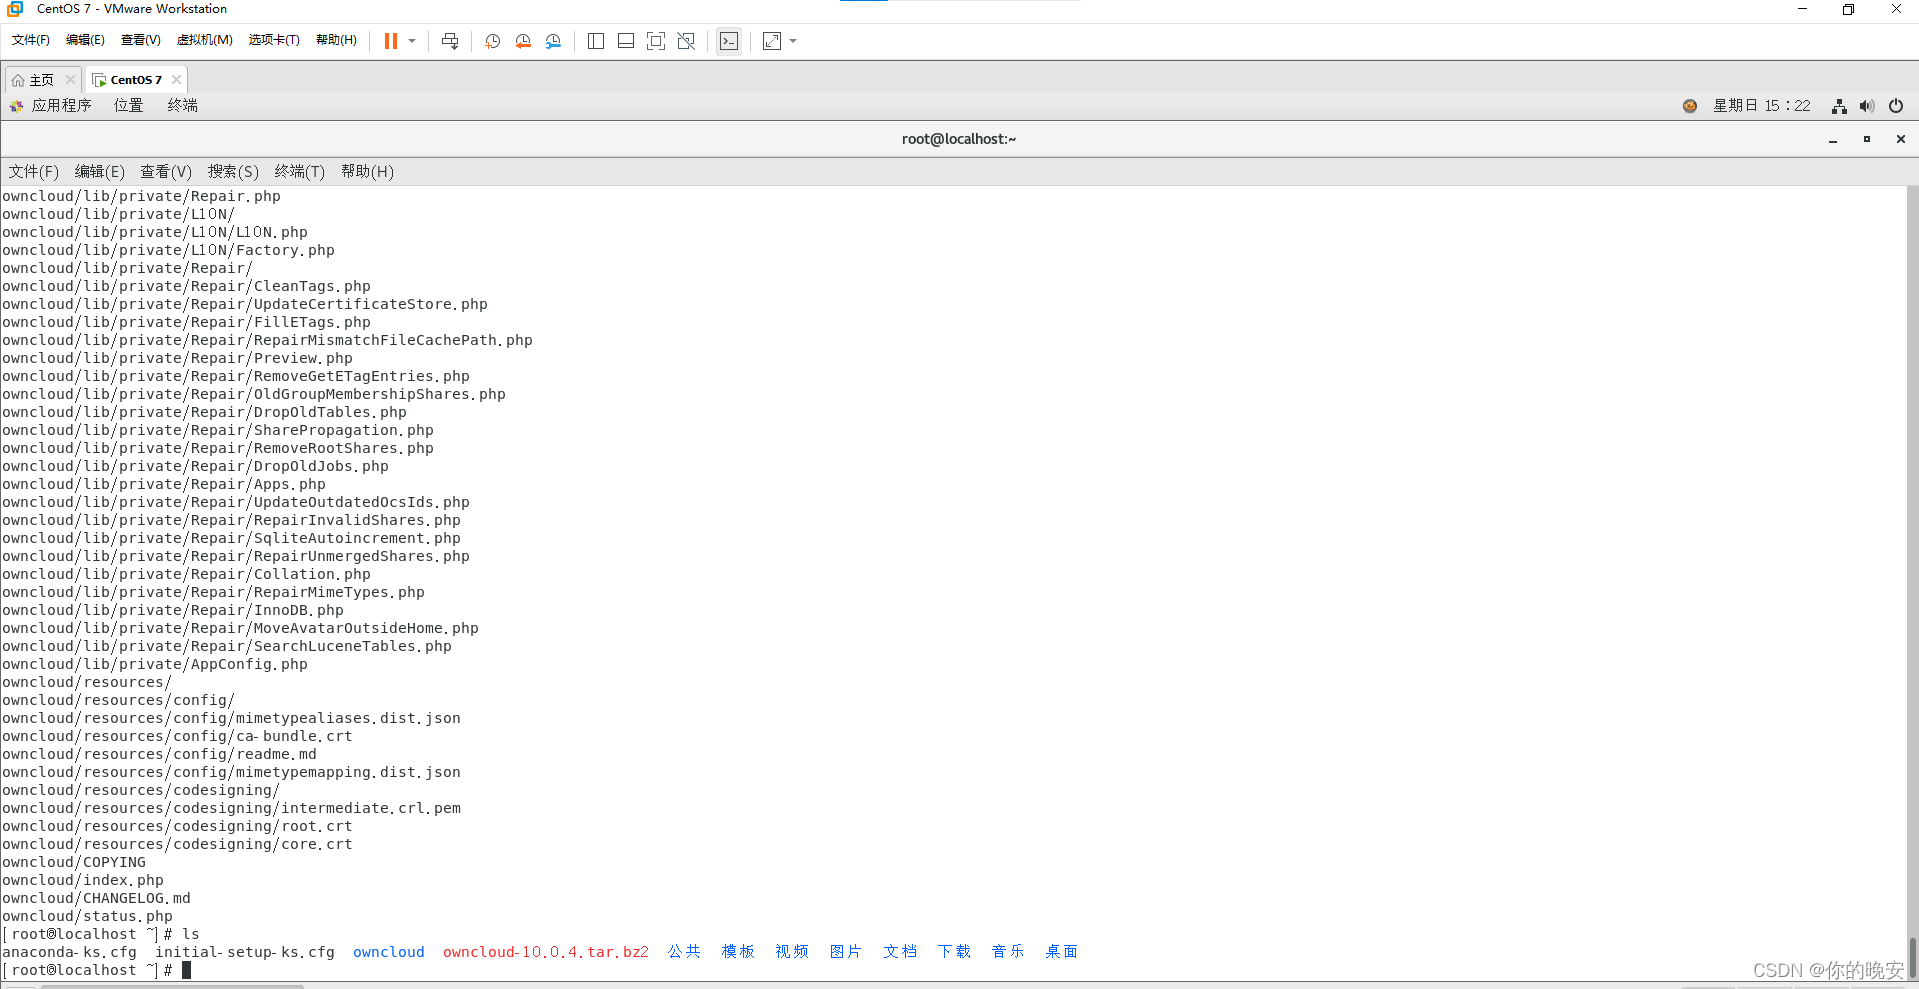Open terminal 搜索(S) menu
This screenshot has height=989, width=1919.
click(233, 172)
